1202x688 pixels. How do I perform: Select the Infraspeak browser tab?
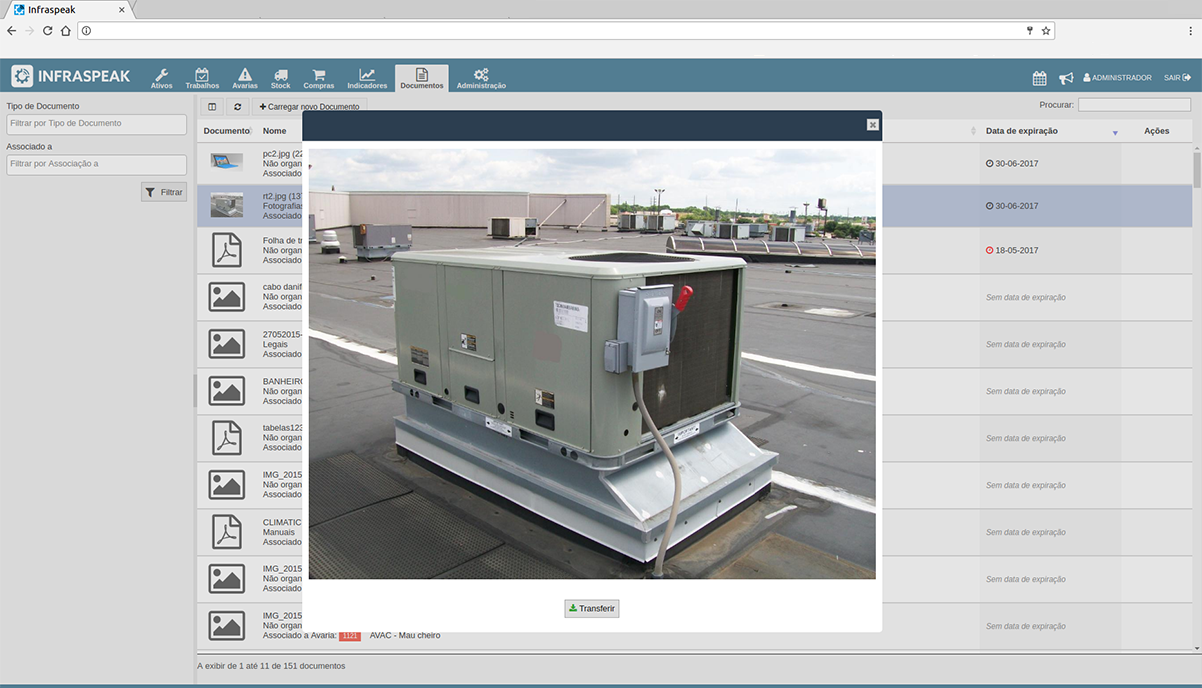point(68,10)
